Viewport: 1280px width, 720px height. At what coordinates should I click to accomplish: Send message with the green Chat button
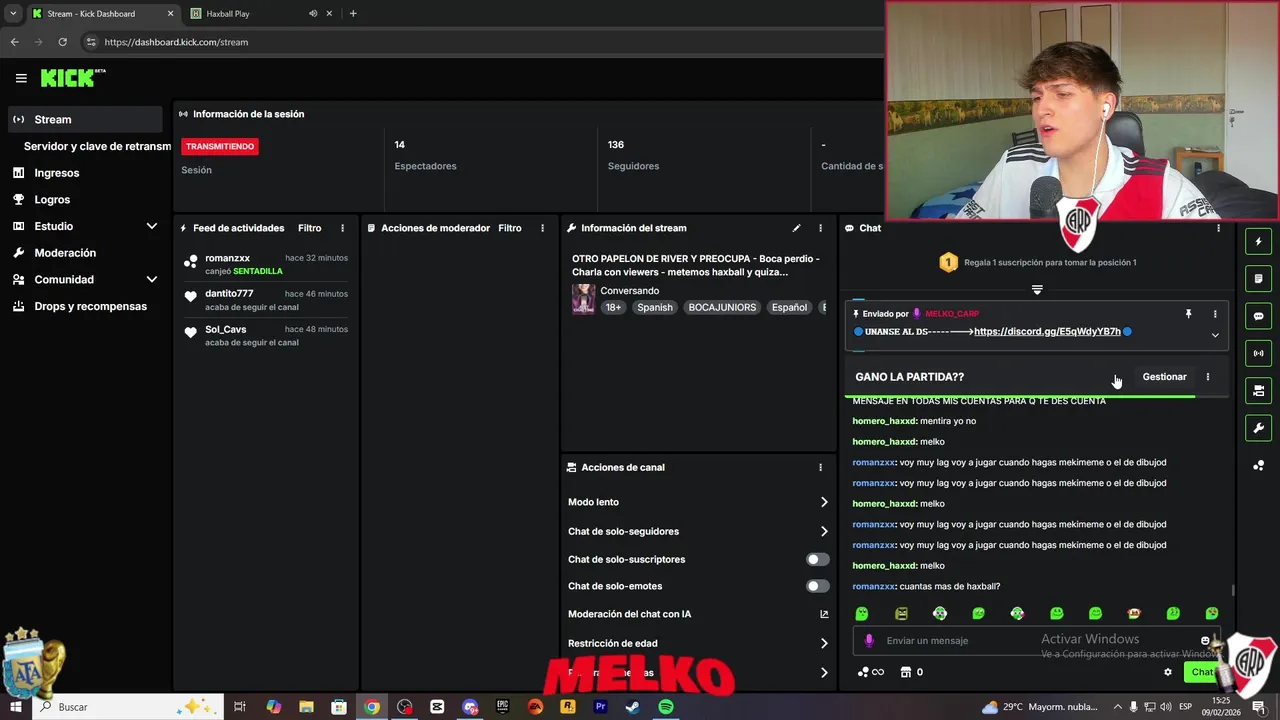(x=1203, y=672)
